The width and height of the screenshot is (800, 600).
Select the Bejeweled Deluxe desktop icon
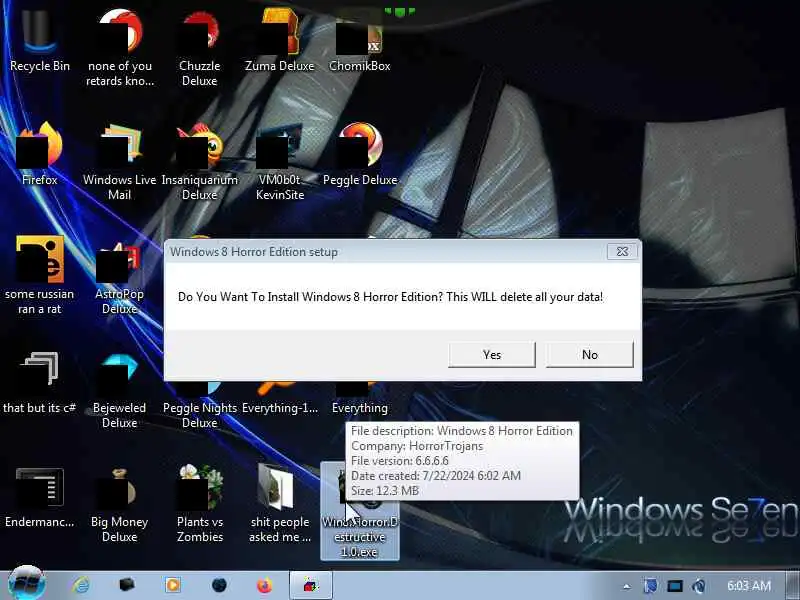pos(120,390)
